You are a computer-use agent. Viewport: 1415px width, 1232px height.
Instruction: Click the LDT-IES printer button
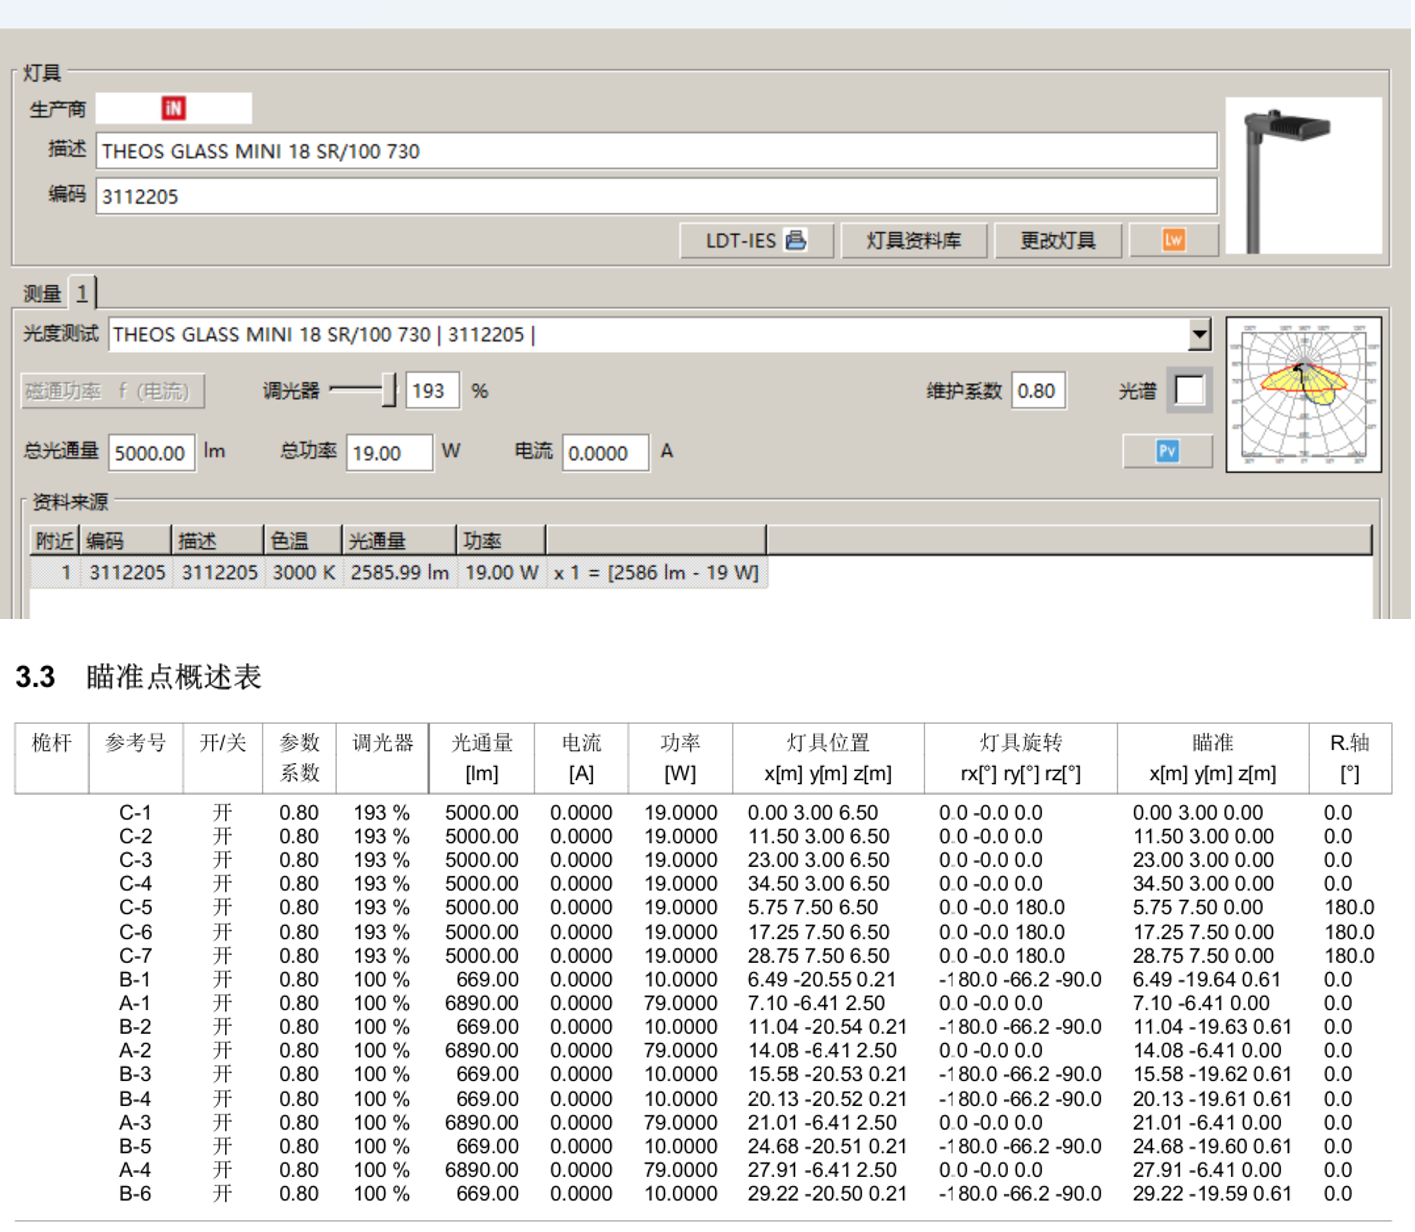click(x=755, y=241)
